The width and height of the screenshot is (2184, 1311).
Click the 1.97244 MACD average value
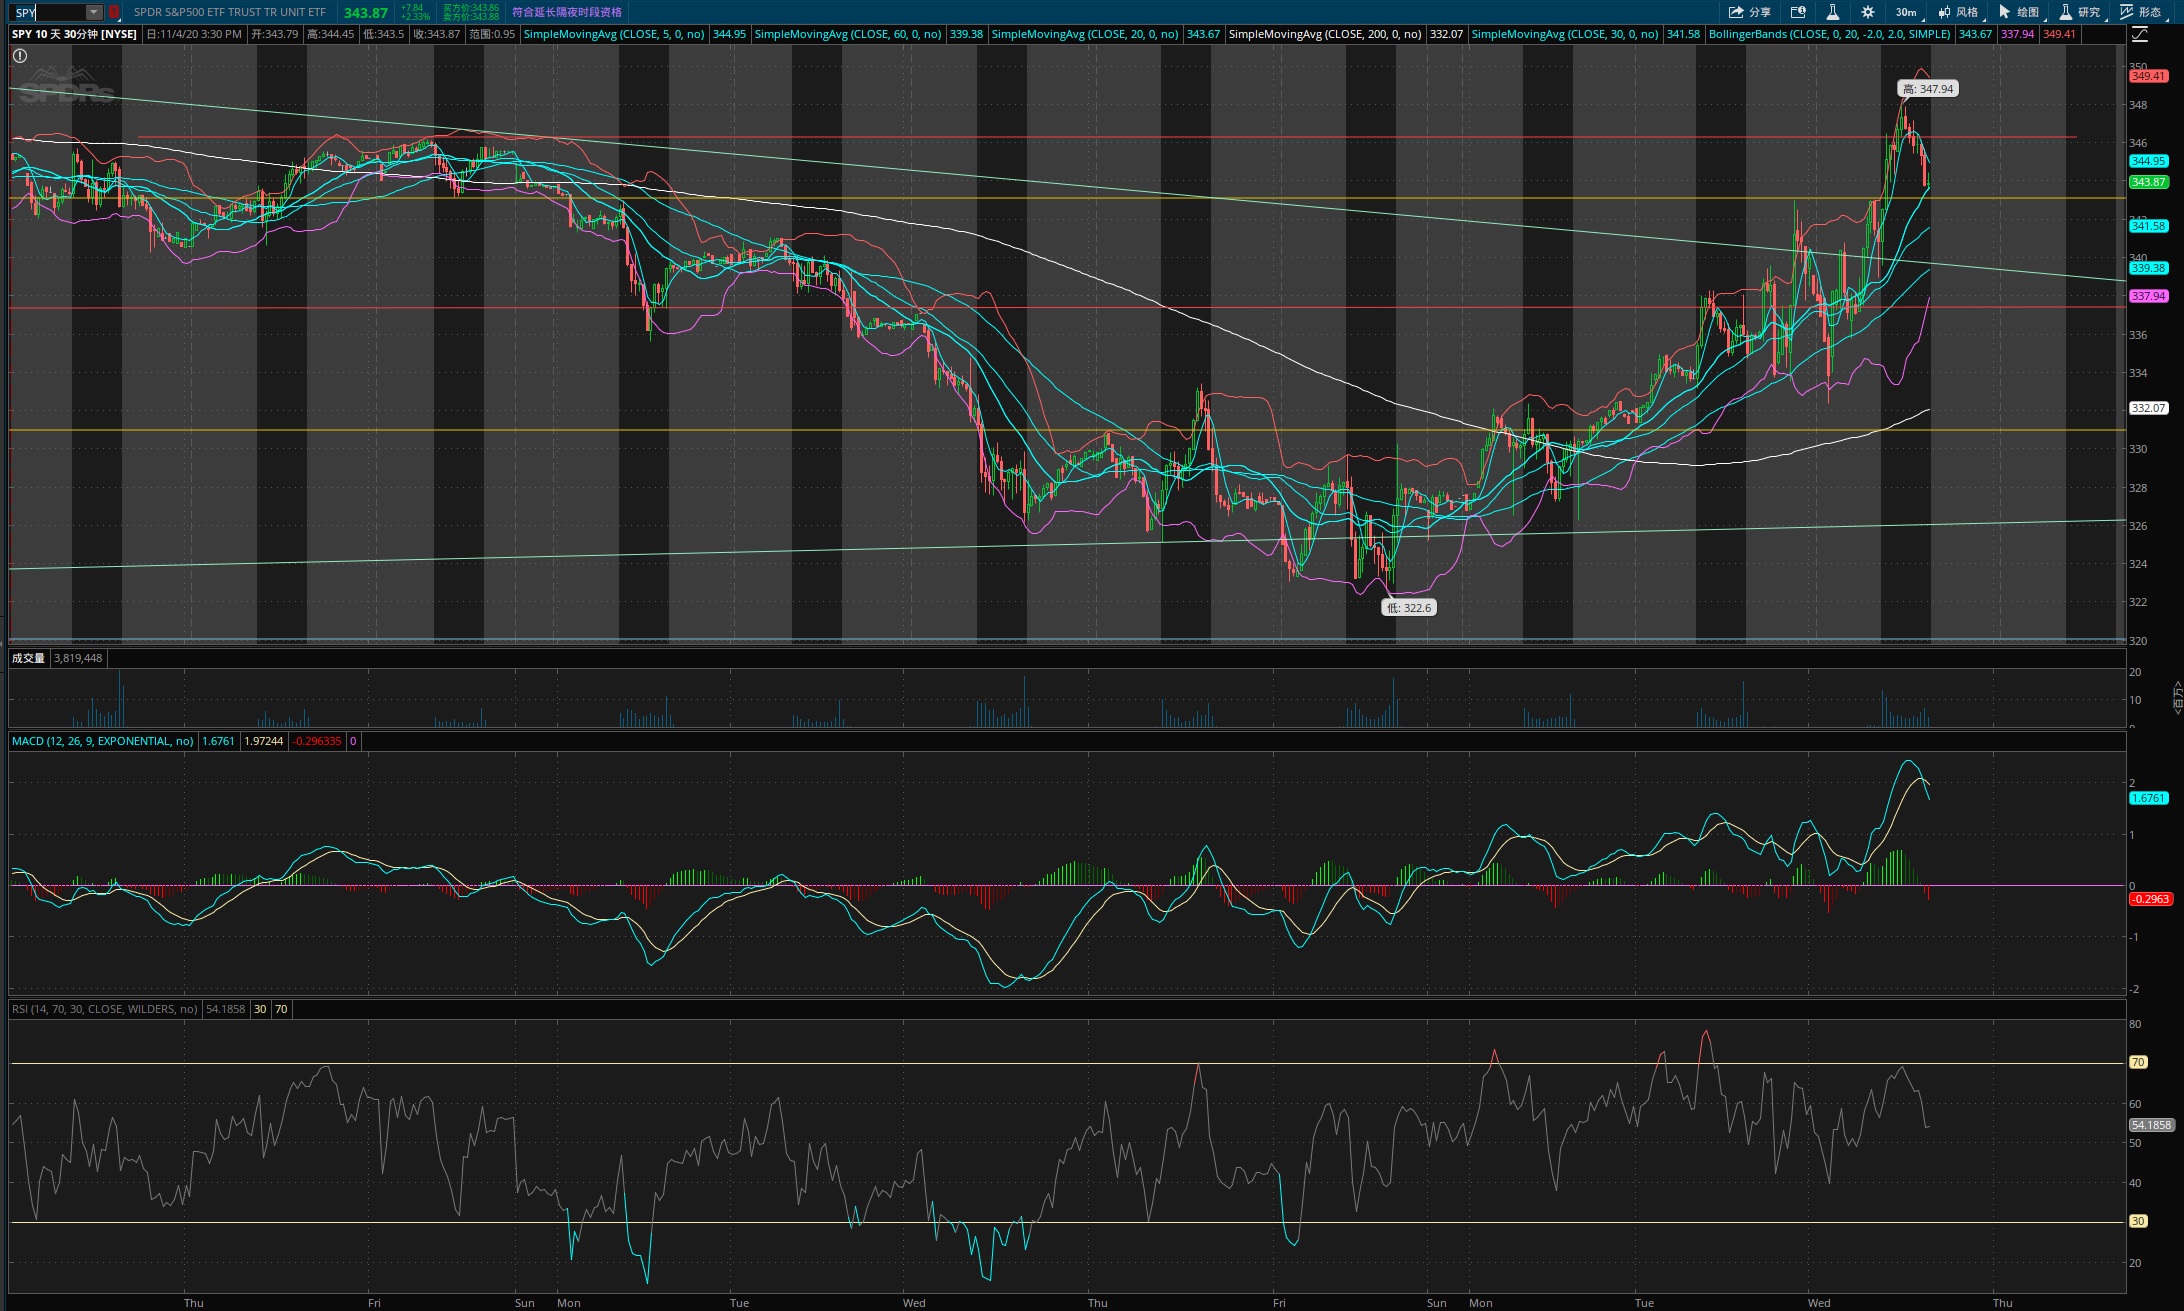pyautogui.click(x=264, y=741)
